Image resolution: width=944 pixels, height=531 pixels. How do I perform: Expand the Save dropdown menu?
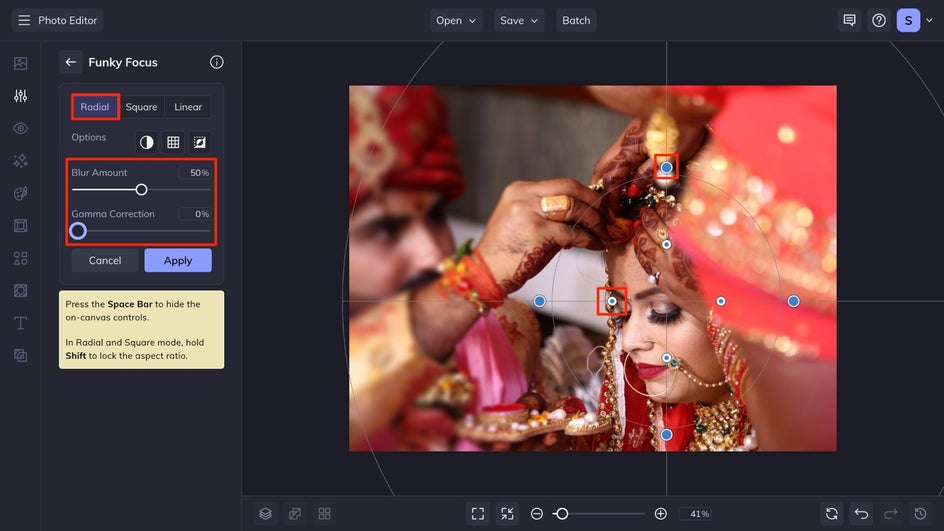tap(519, 20)
